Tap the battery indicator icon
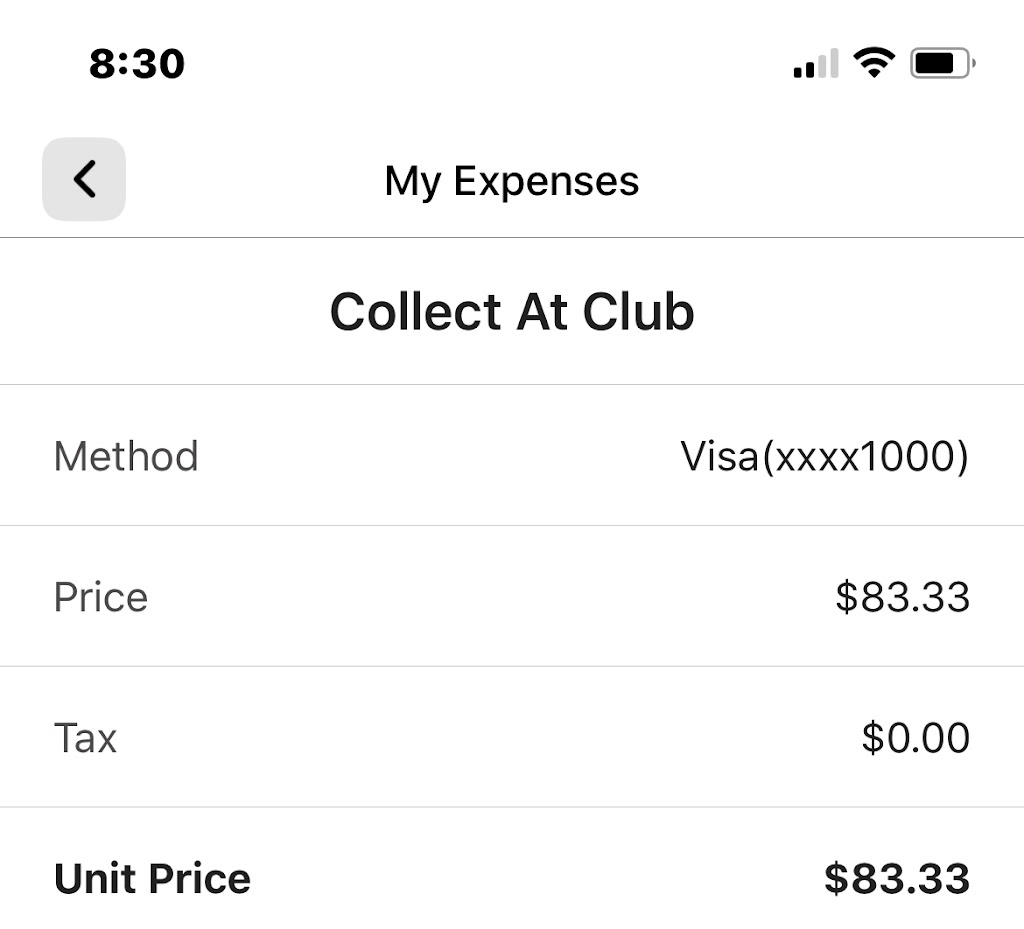Viewport: 1024px width, 929px height. tap(942, 64)
